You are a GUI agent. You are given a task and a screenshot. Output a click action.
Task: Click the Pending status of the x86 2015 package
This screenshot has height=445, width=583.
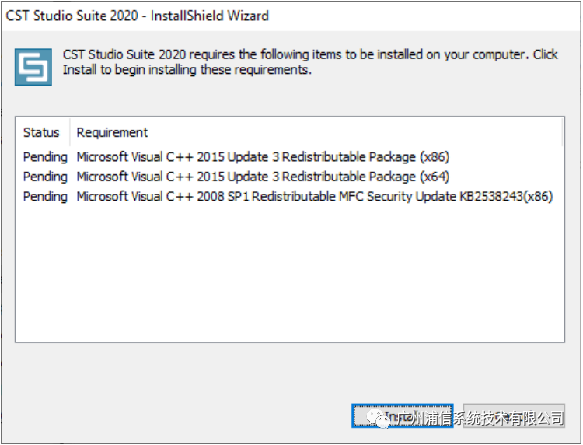point(45,157)
